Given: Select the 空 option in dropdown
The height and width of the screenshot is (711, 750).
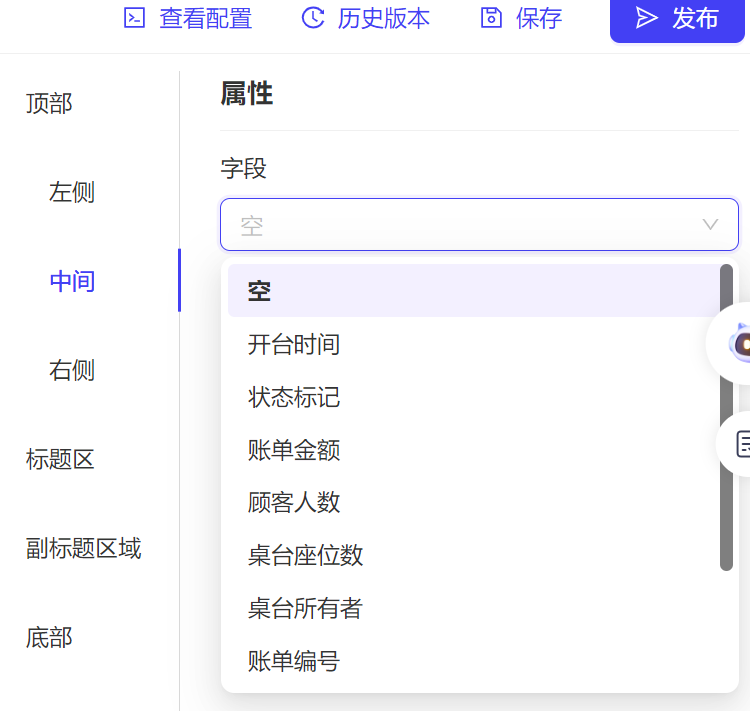Looking at the screenshot, I should (474, 290).
